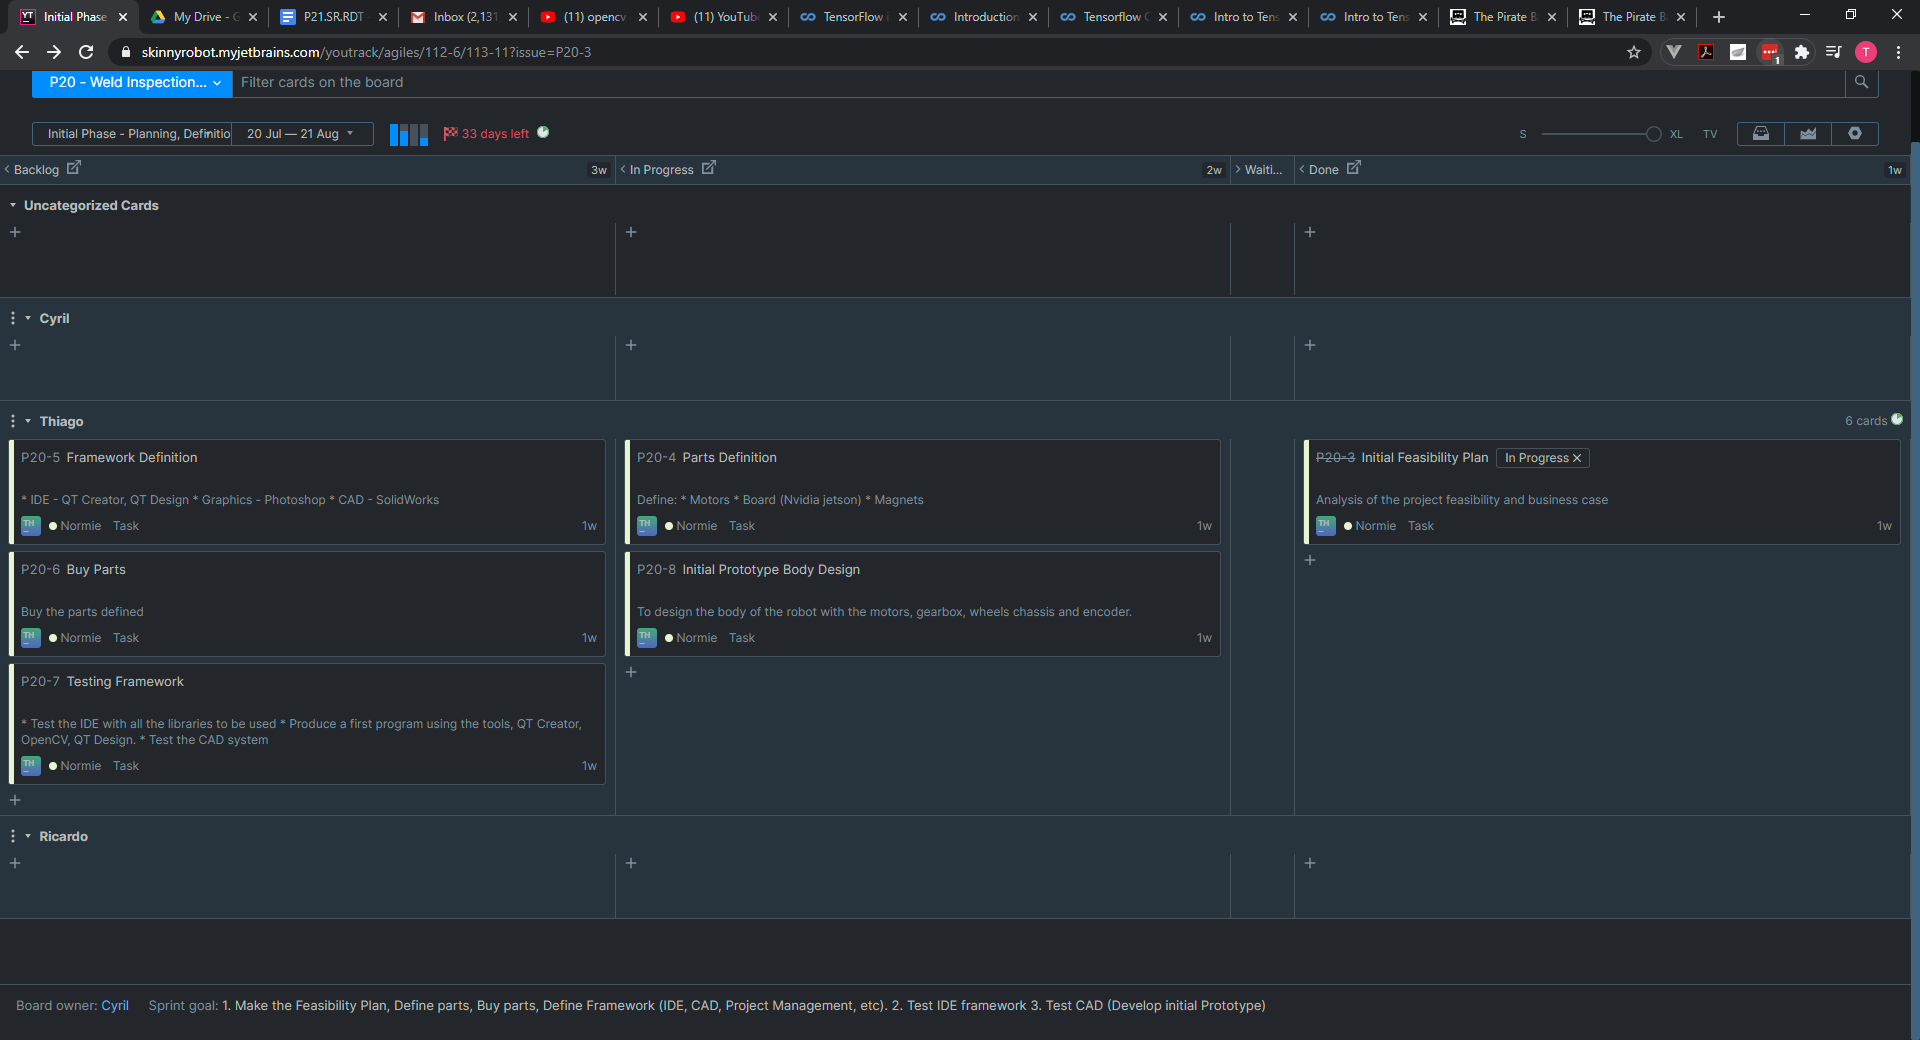The image size is (1920, 1040).
Task: Remove the In Progress tag on P20-3
Action: [x=1577, y=458]
